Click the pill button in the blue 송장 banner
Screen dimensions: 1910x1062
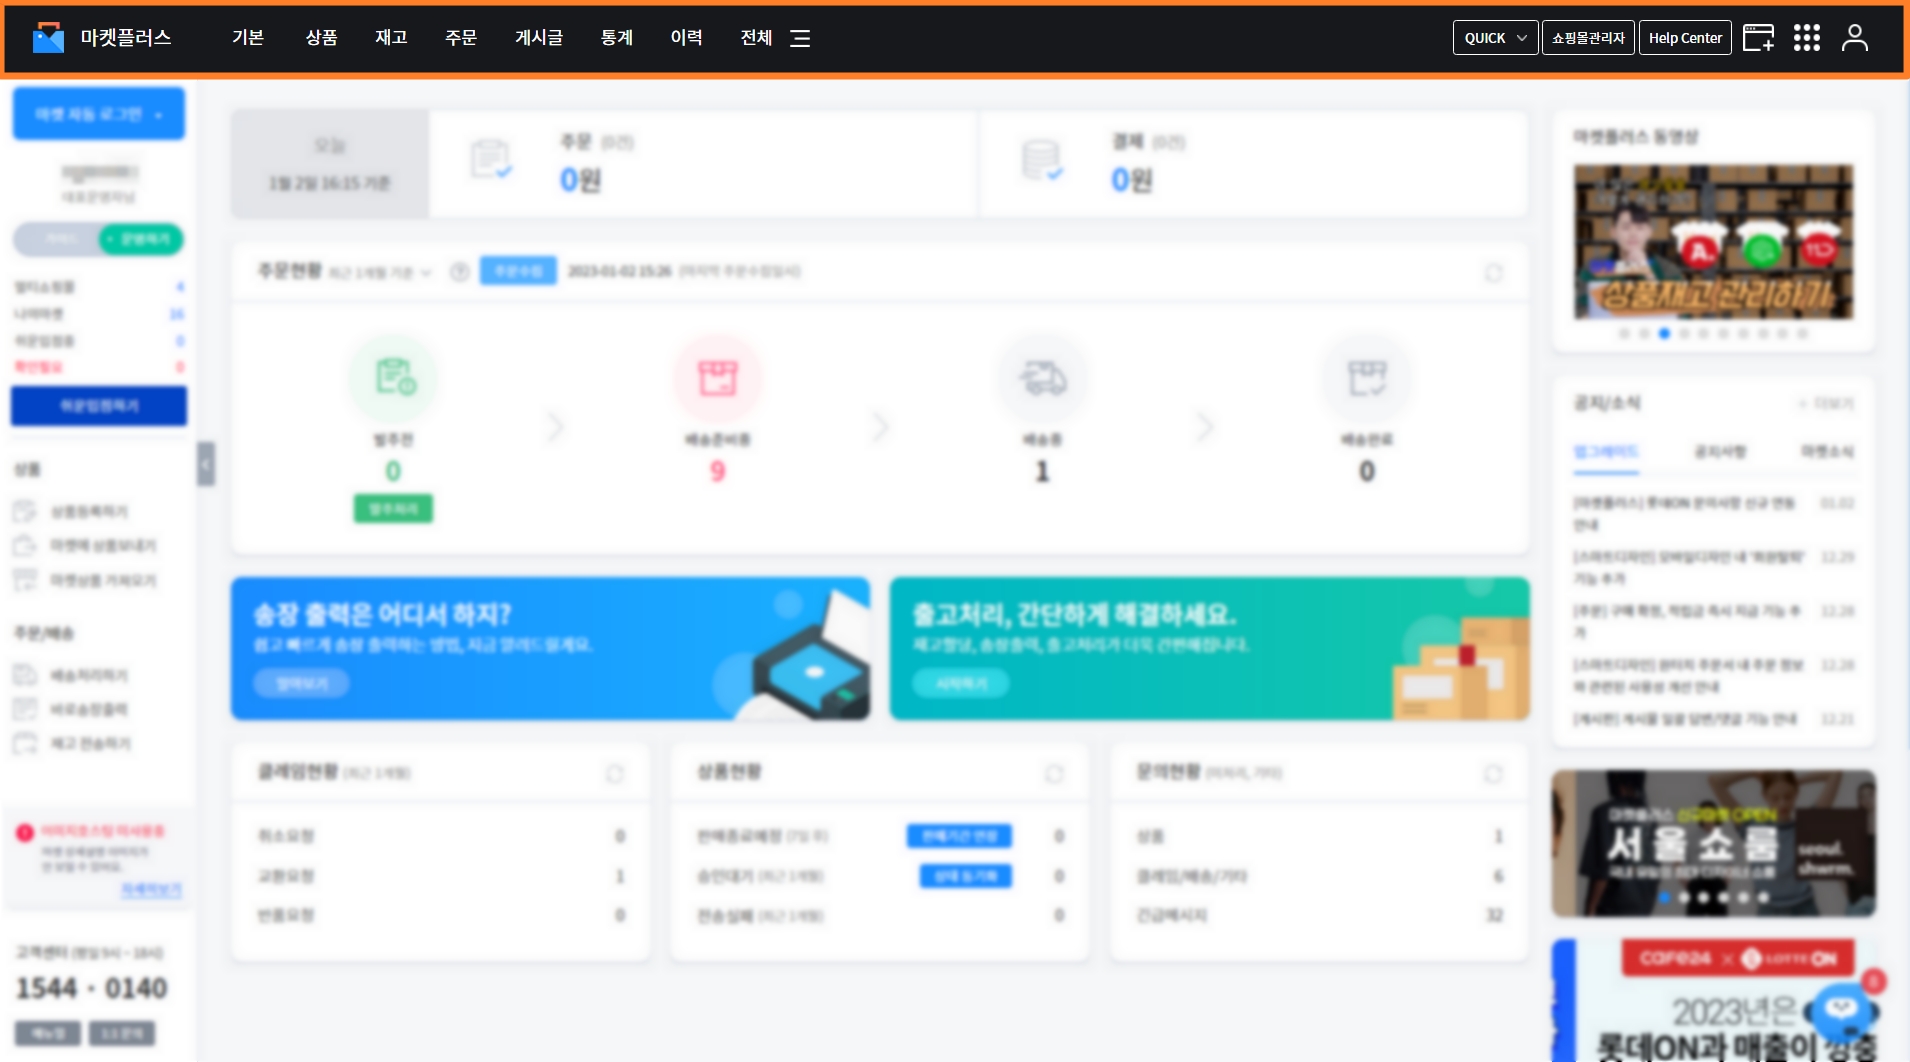[301, 683]
